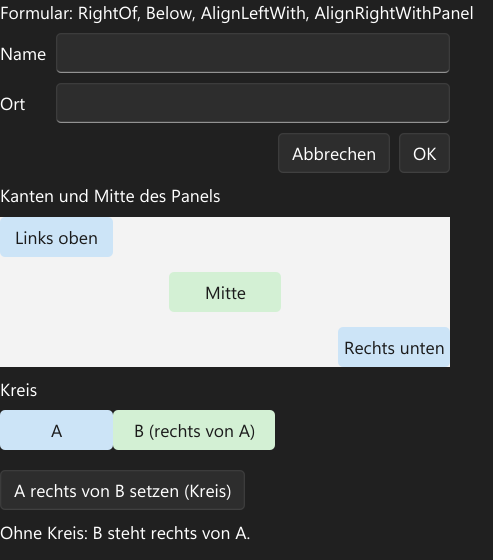Click the Formular heading text
This screenshot has width=493, height=560.
(x=236, y=14)
